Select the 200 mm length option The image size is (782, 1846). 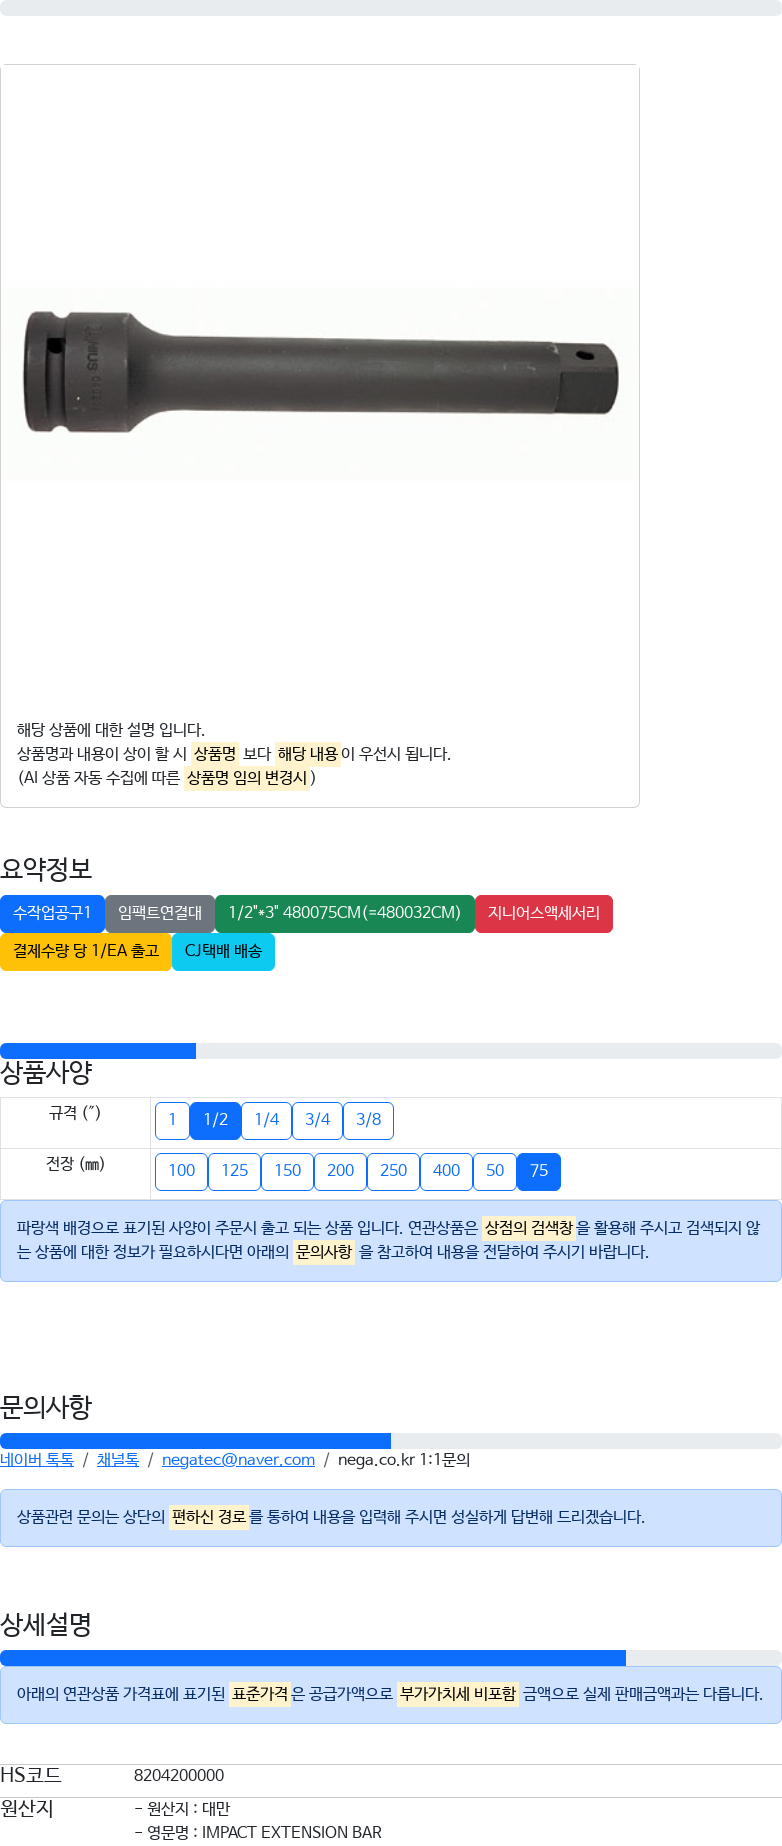[341, 1171]
